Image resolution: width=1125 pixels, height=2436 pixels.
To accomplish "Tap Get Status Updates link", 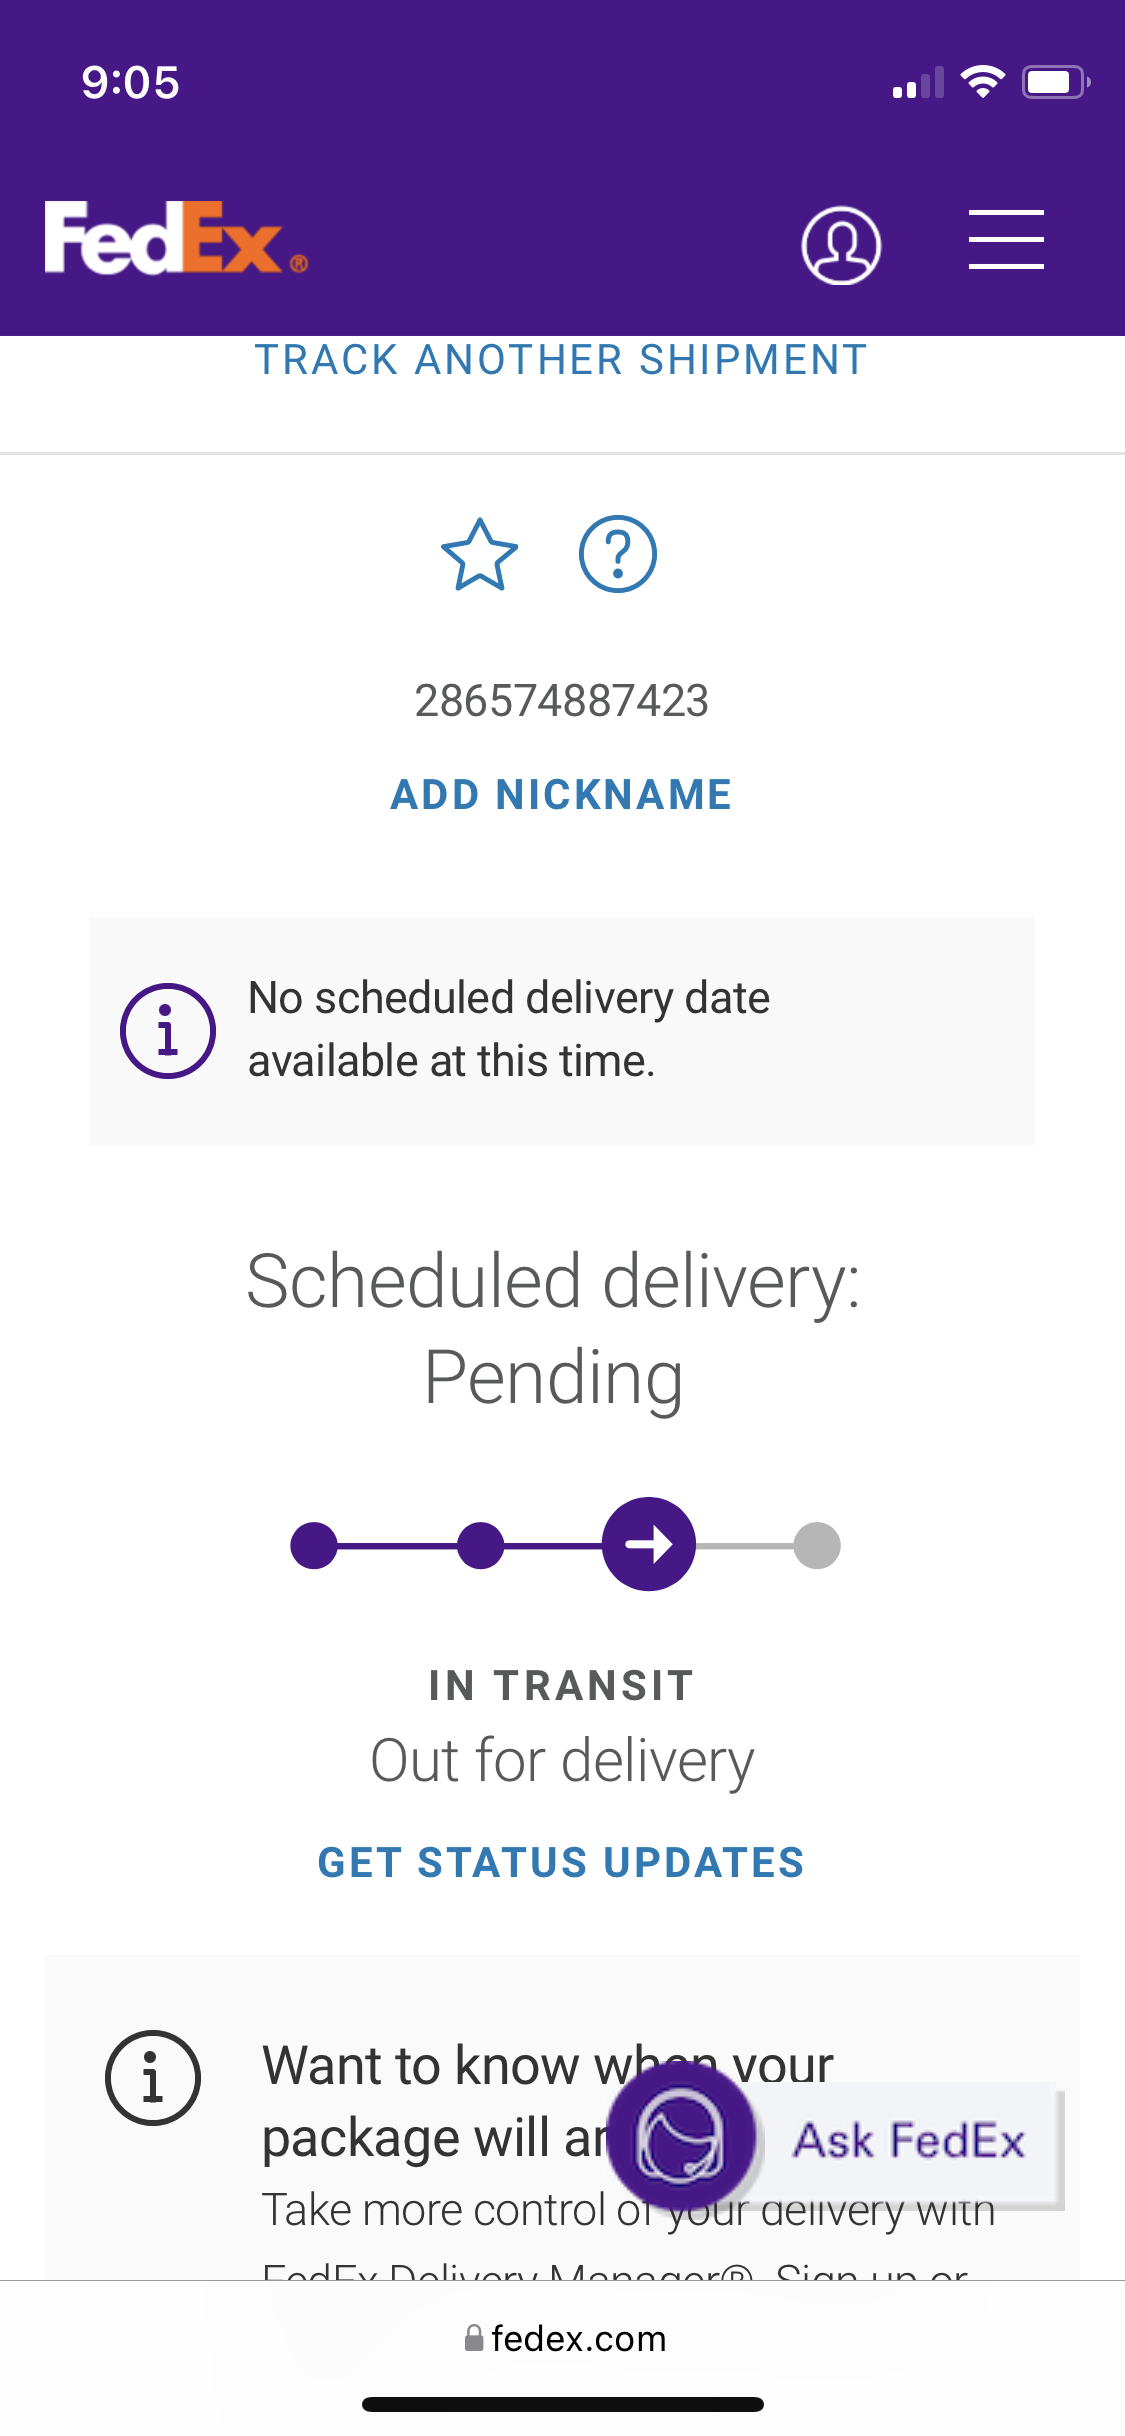I will [x=561, y=1863].
